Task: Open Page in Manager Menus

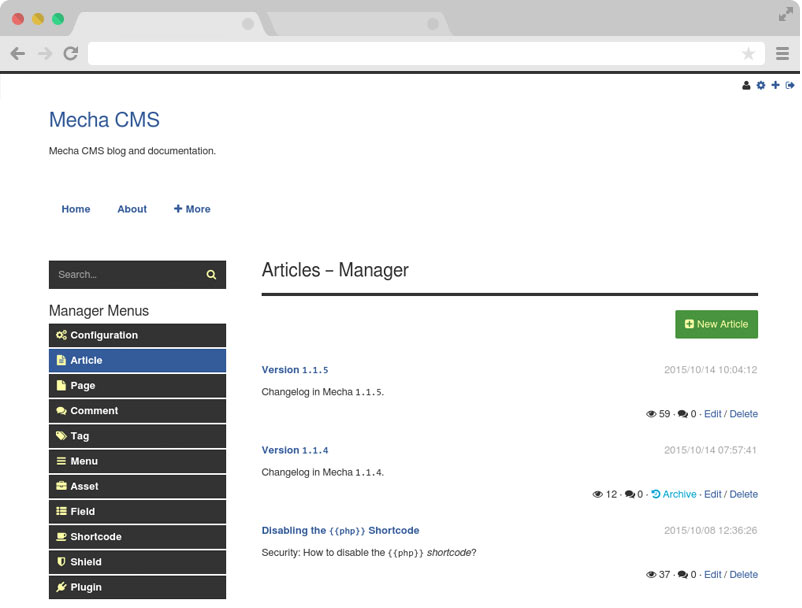Action: [x=137, y=385]
